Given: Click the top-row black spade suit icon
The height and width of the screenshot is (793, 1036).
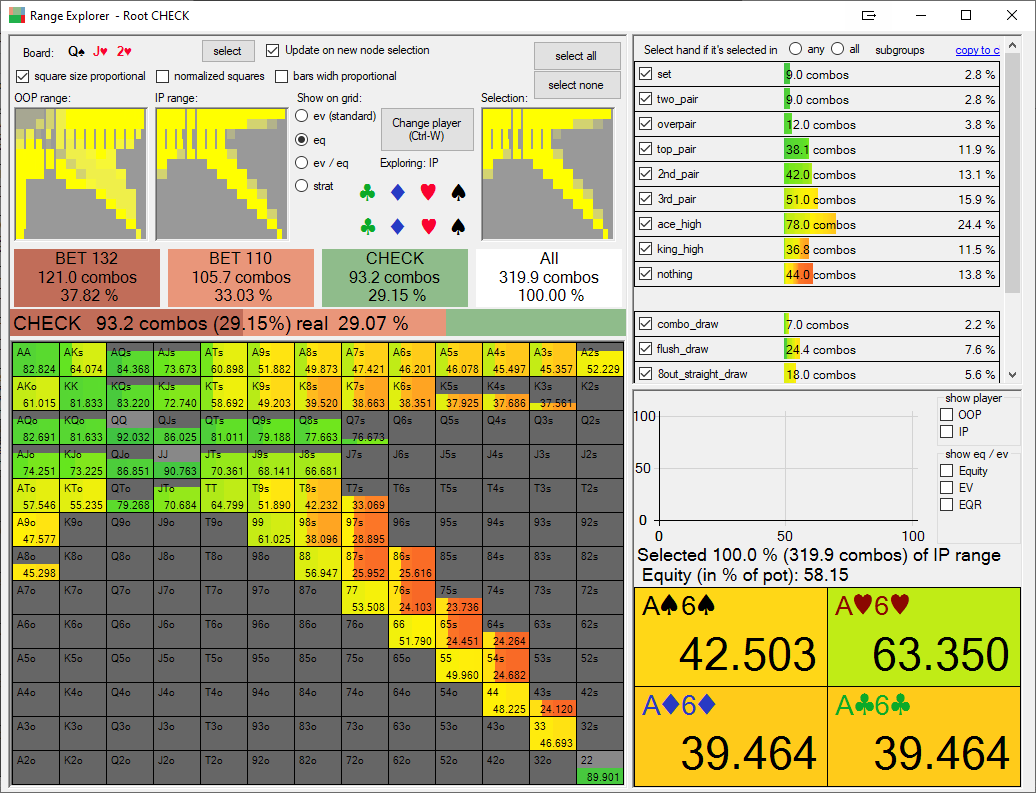Looking at the screenshot, I should pos(458,192).
